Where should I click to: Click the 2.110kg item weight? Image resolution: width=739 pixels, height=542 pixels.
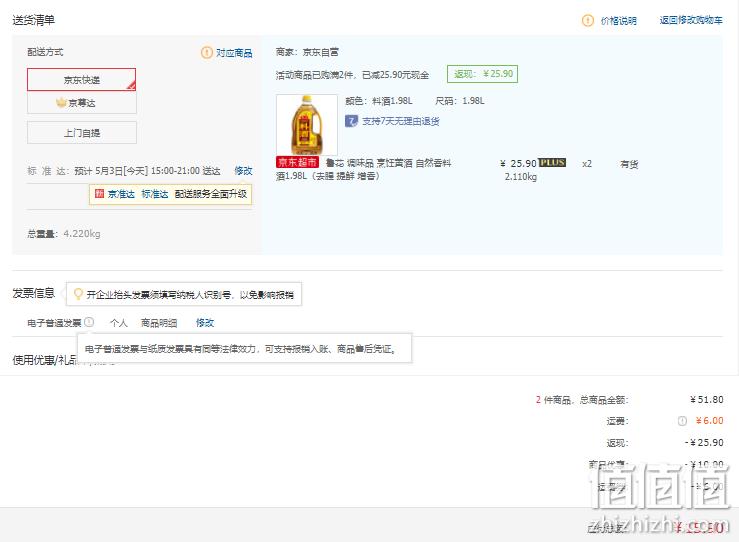coord(520,177)
